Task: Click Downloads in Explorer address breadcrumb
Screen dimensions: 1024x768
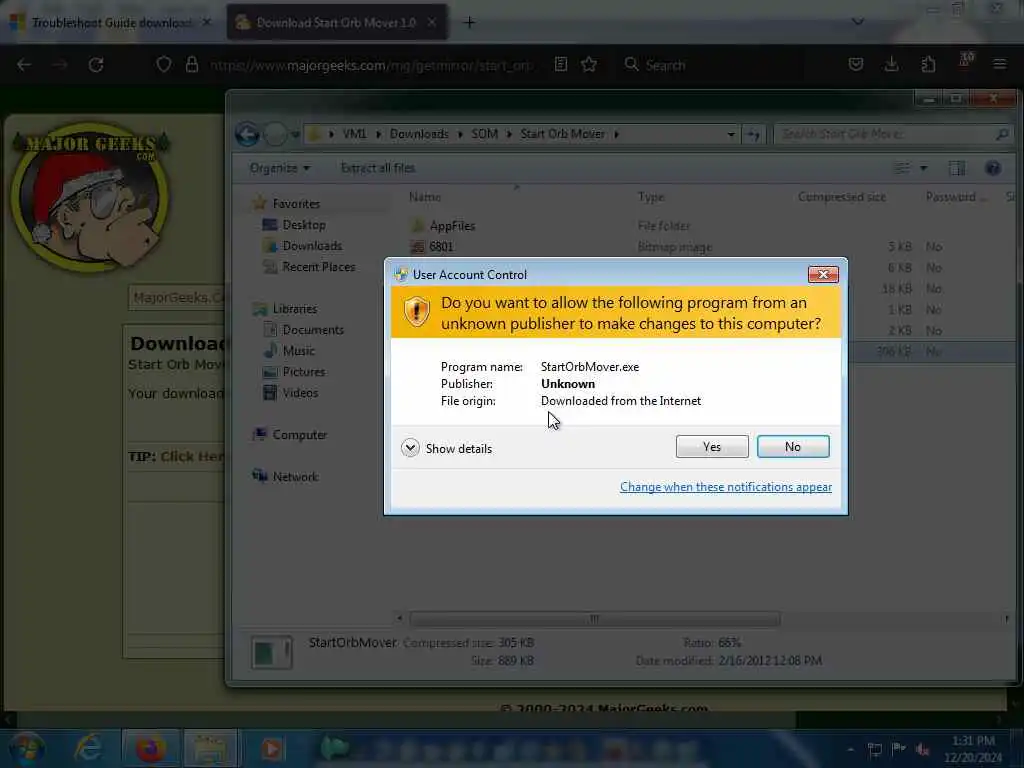Action: [x=419, y=134]
